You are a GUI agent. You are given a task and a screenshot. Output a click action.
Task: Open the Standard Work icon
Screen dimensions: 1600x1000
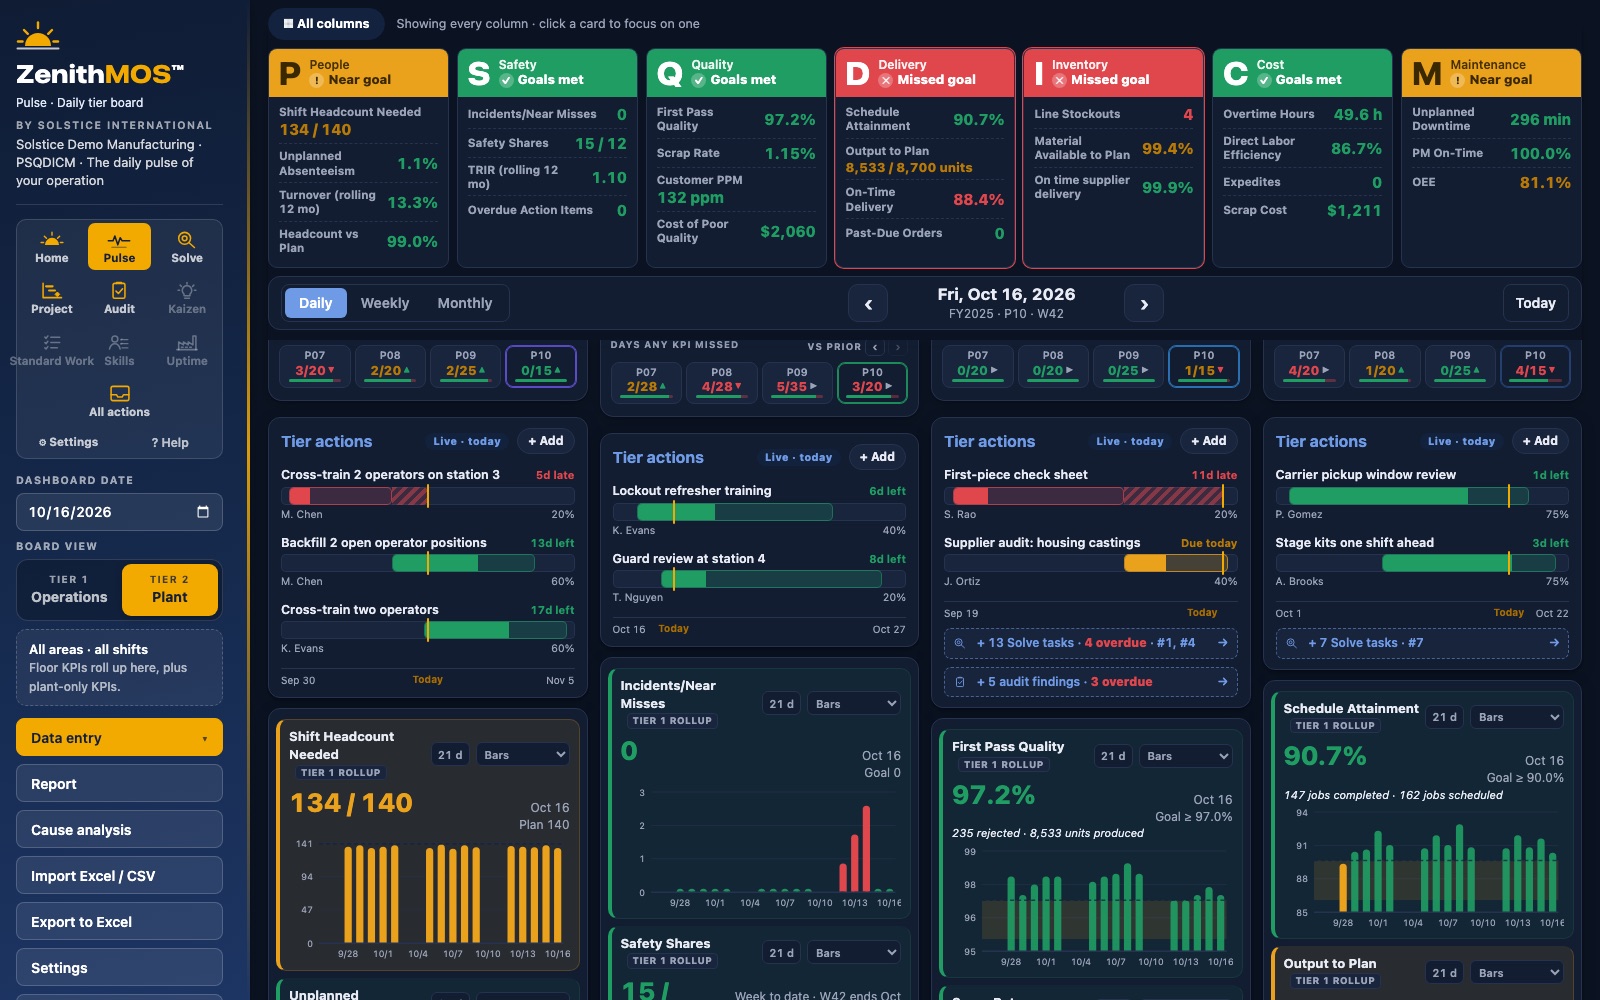[52, 350]
